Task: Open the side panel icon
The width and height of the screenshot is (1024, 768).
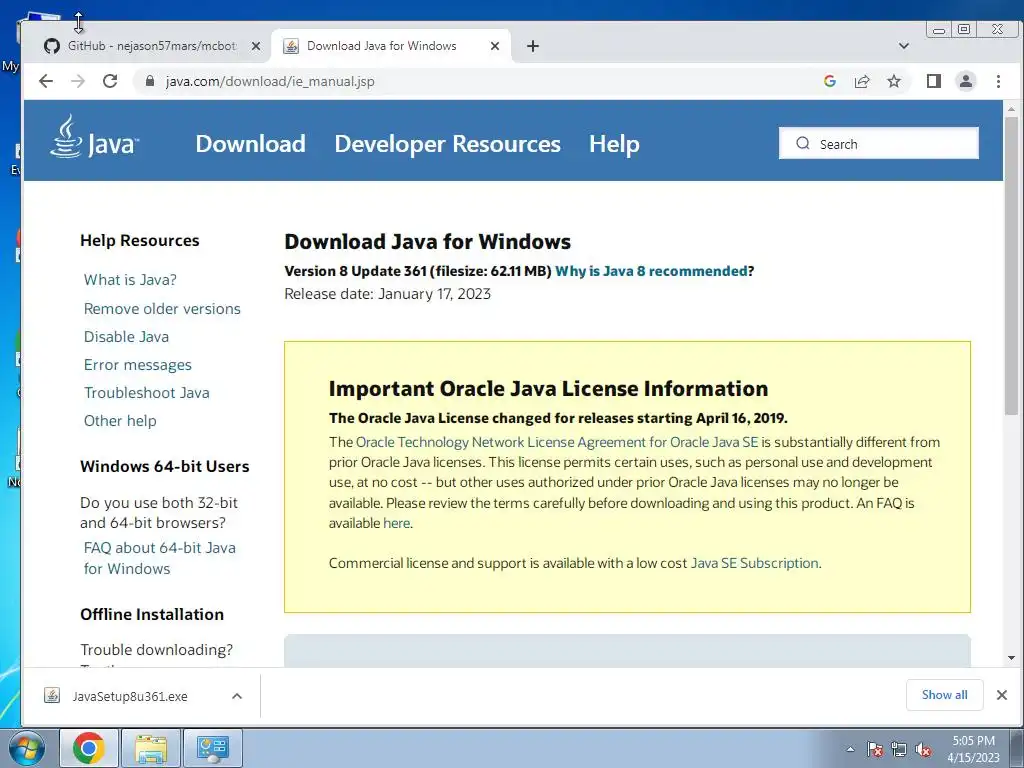Action: pyautogui.click(x=934, y=81)
